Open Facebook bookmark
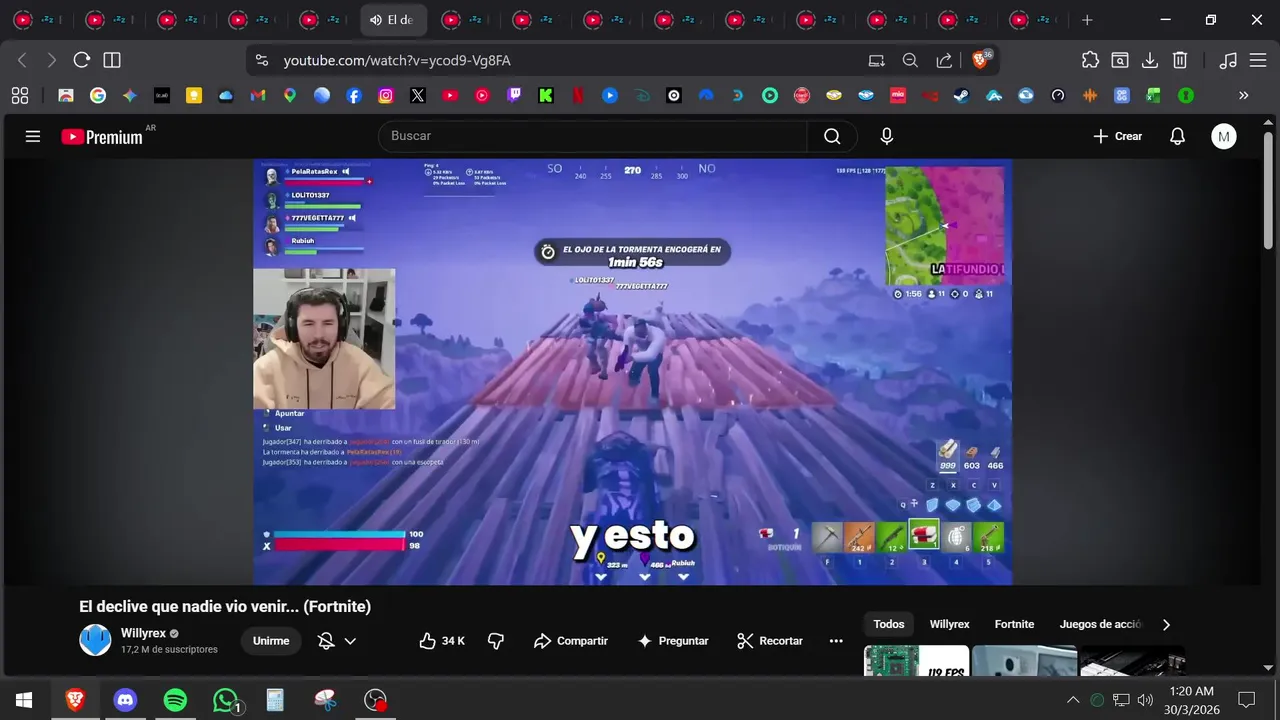 click(x=354, y=96)
